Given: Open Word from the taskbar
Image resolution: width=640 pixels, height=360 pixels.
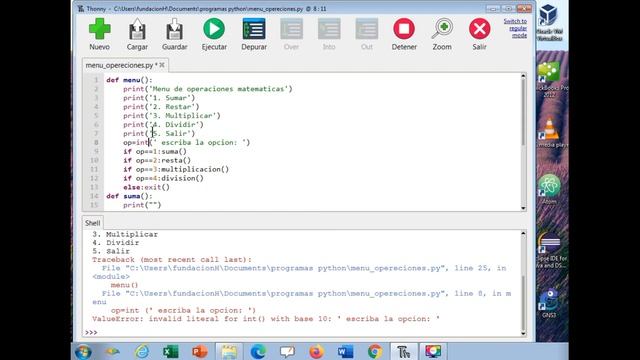Looking at the screenshot, I should point(345,351).
